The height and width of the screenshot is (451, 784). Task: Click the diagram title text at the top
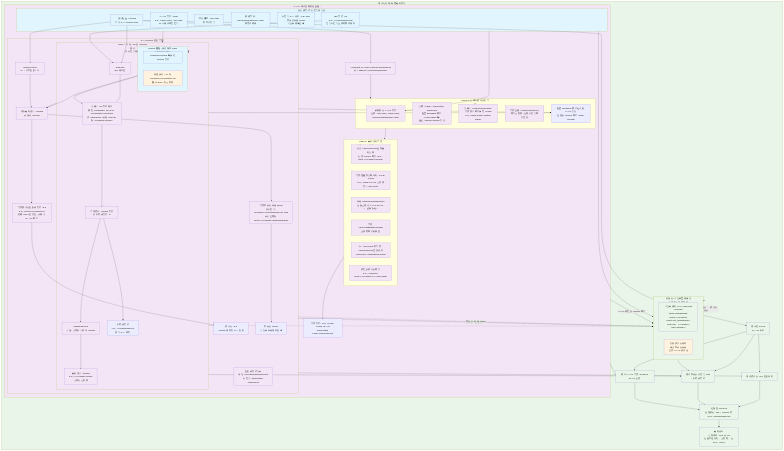392,4
